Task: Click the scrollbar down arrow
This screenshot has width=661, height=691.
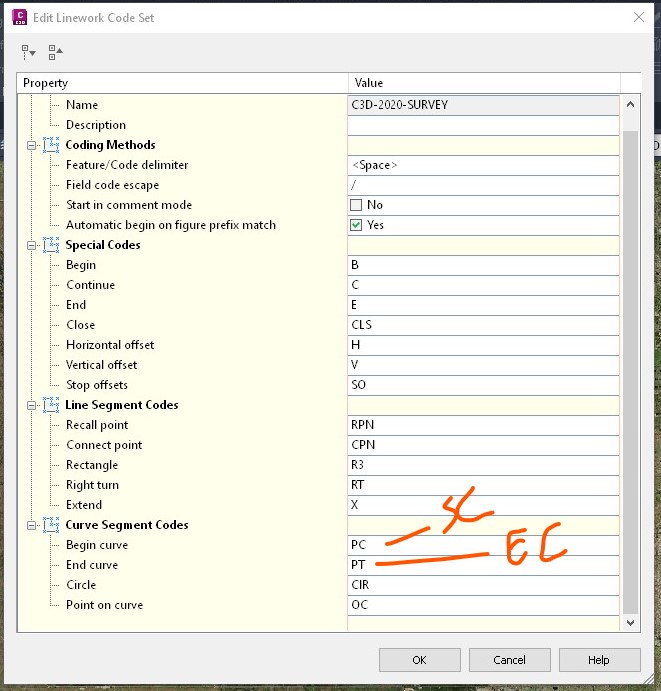Action: pyautogui.click(x=630, y=622)
